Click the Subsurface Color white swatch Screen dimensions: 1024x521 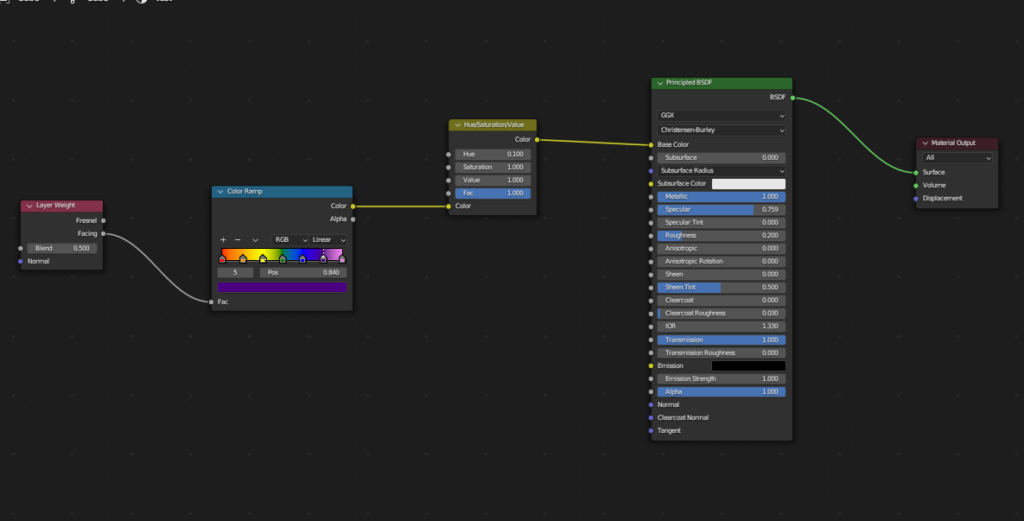pos(748,184)
